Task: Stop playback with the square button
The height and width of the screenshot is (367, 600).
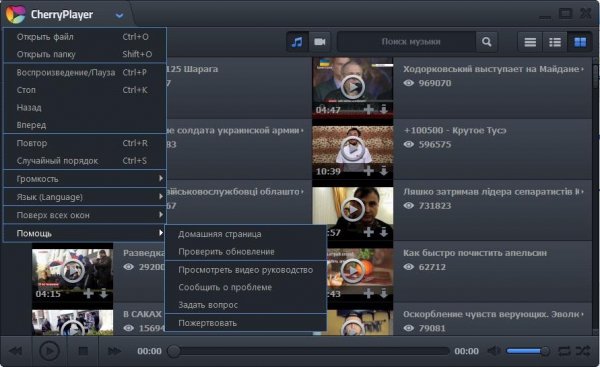Action: point(83,351)
